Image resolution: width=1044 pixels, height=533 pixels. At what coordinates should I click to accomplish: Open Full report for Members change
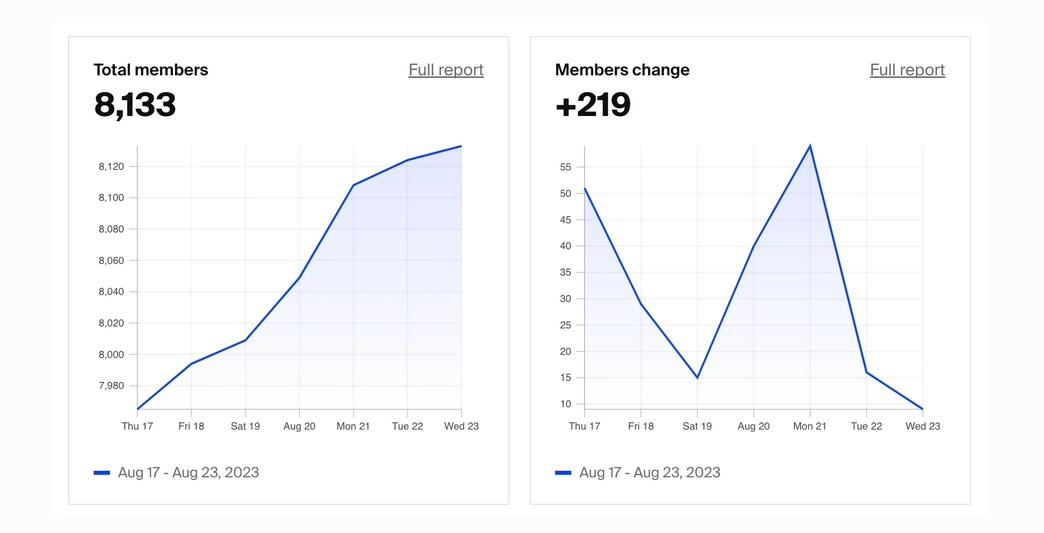(907, 70)
